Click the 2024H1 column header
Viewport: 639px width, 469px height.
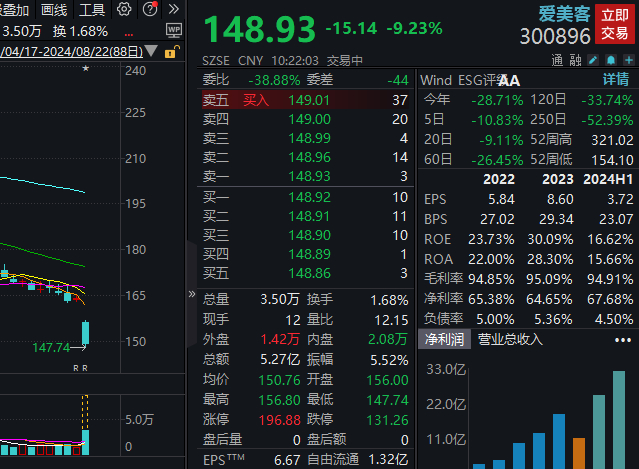click(608, 179)
